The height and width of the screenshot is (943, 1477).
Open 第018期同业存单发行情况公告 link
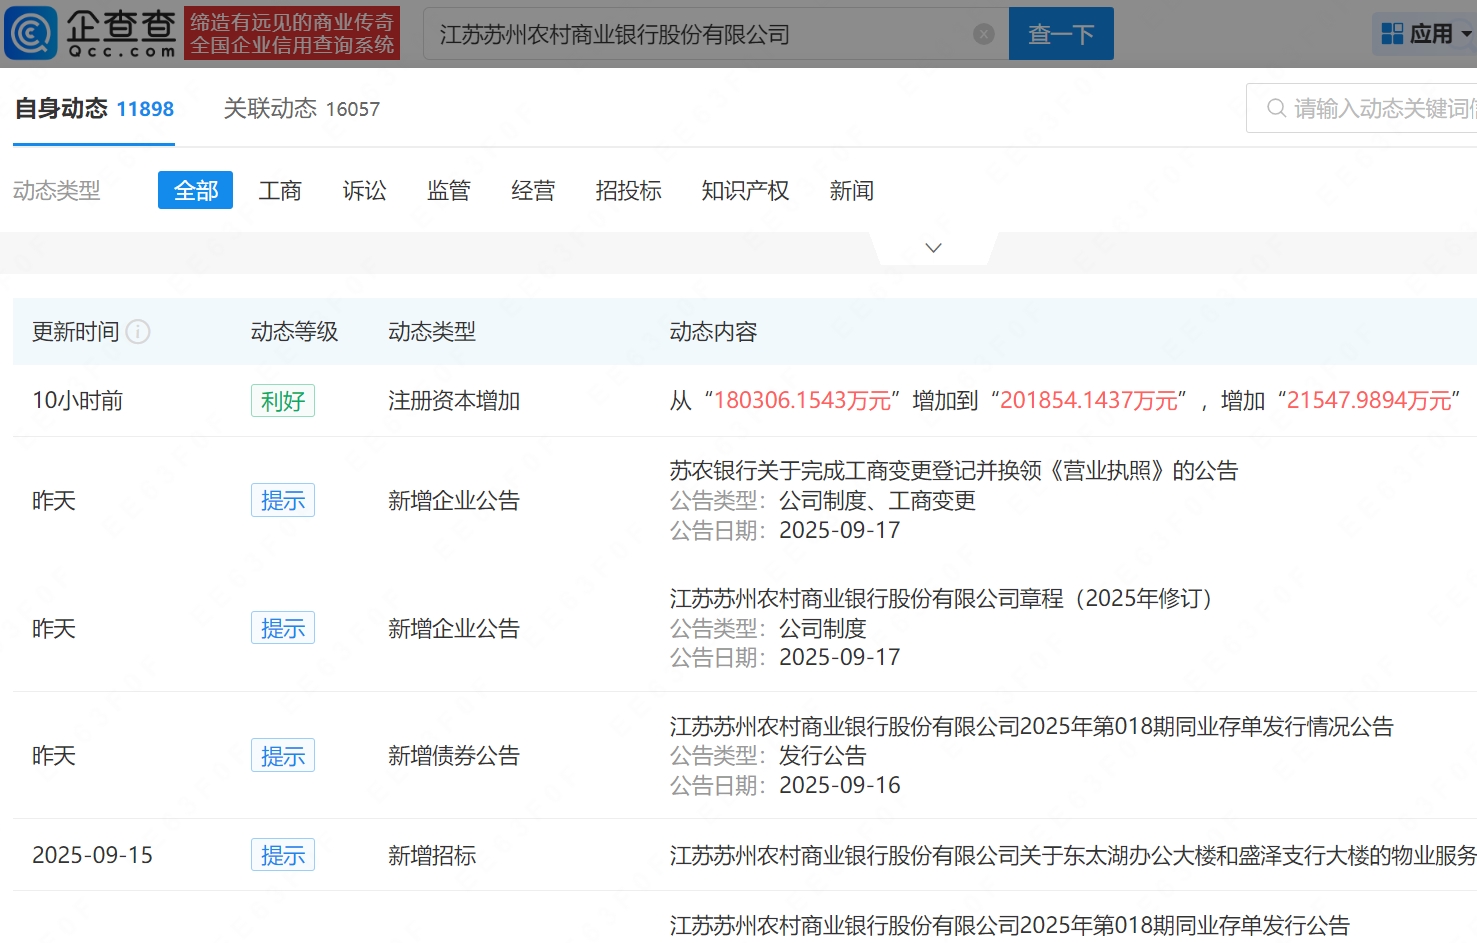click(1031, 726)
